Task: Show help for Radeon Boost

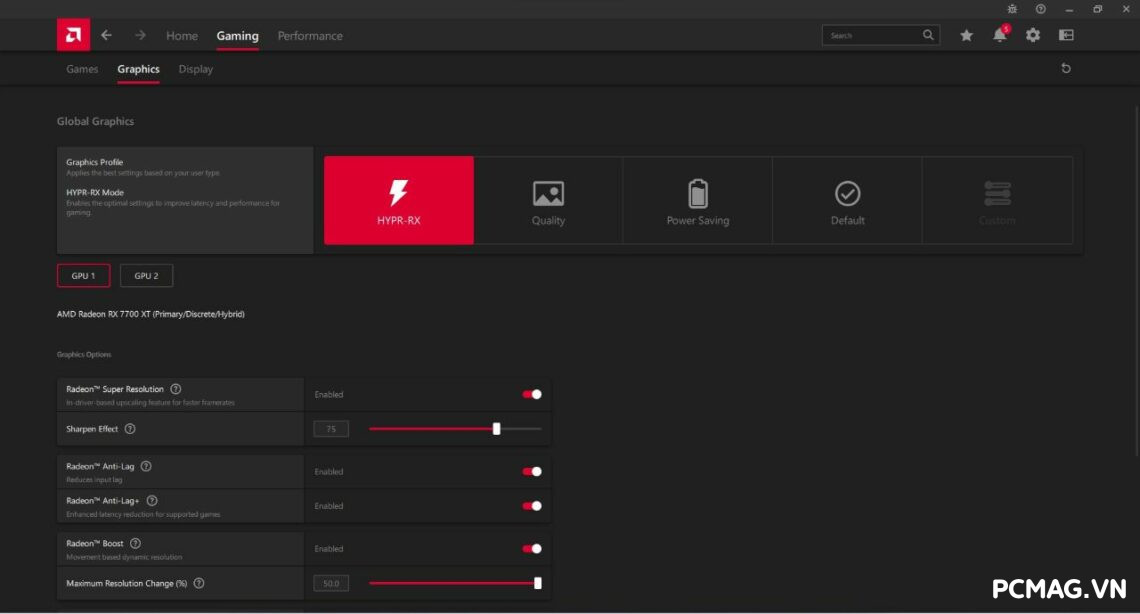Action: pos(136,544)
